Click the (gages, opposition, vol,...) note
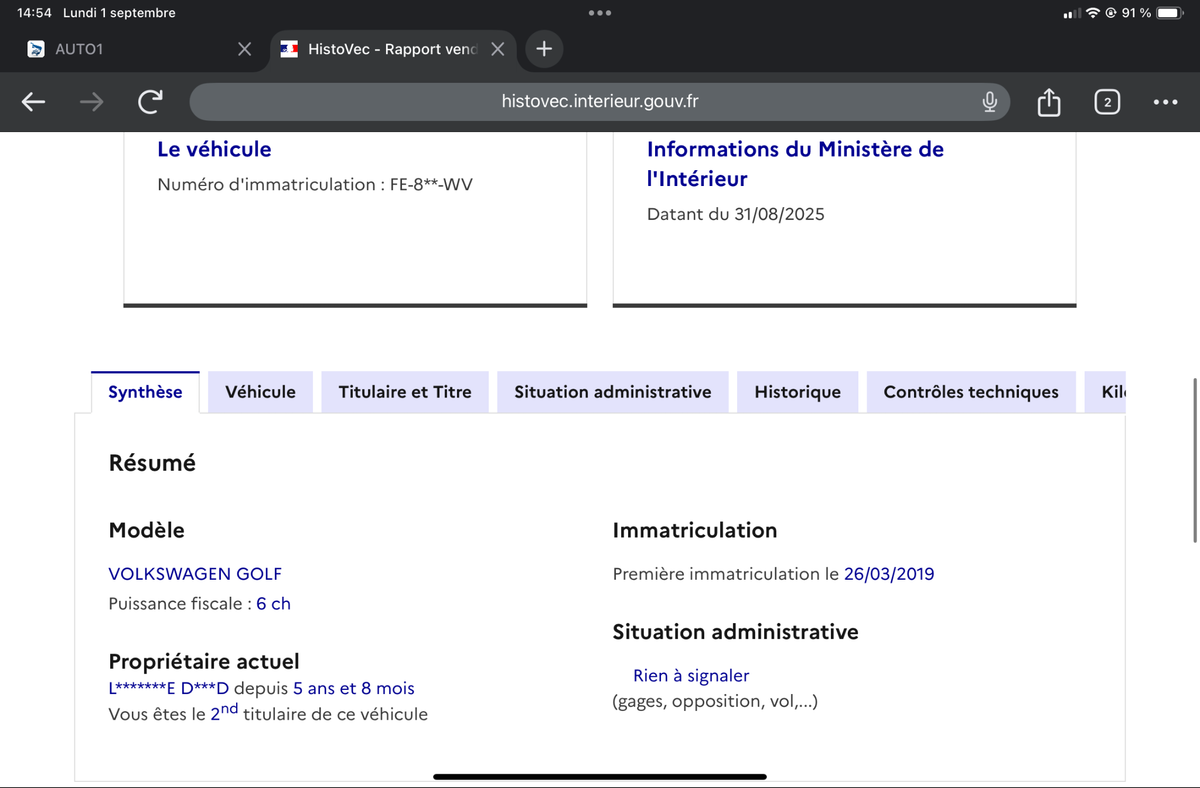Image resolution: width=1200 pixels, height=788 pixels. (x=715, y=701)
